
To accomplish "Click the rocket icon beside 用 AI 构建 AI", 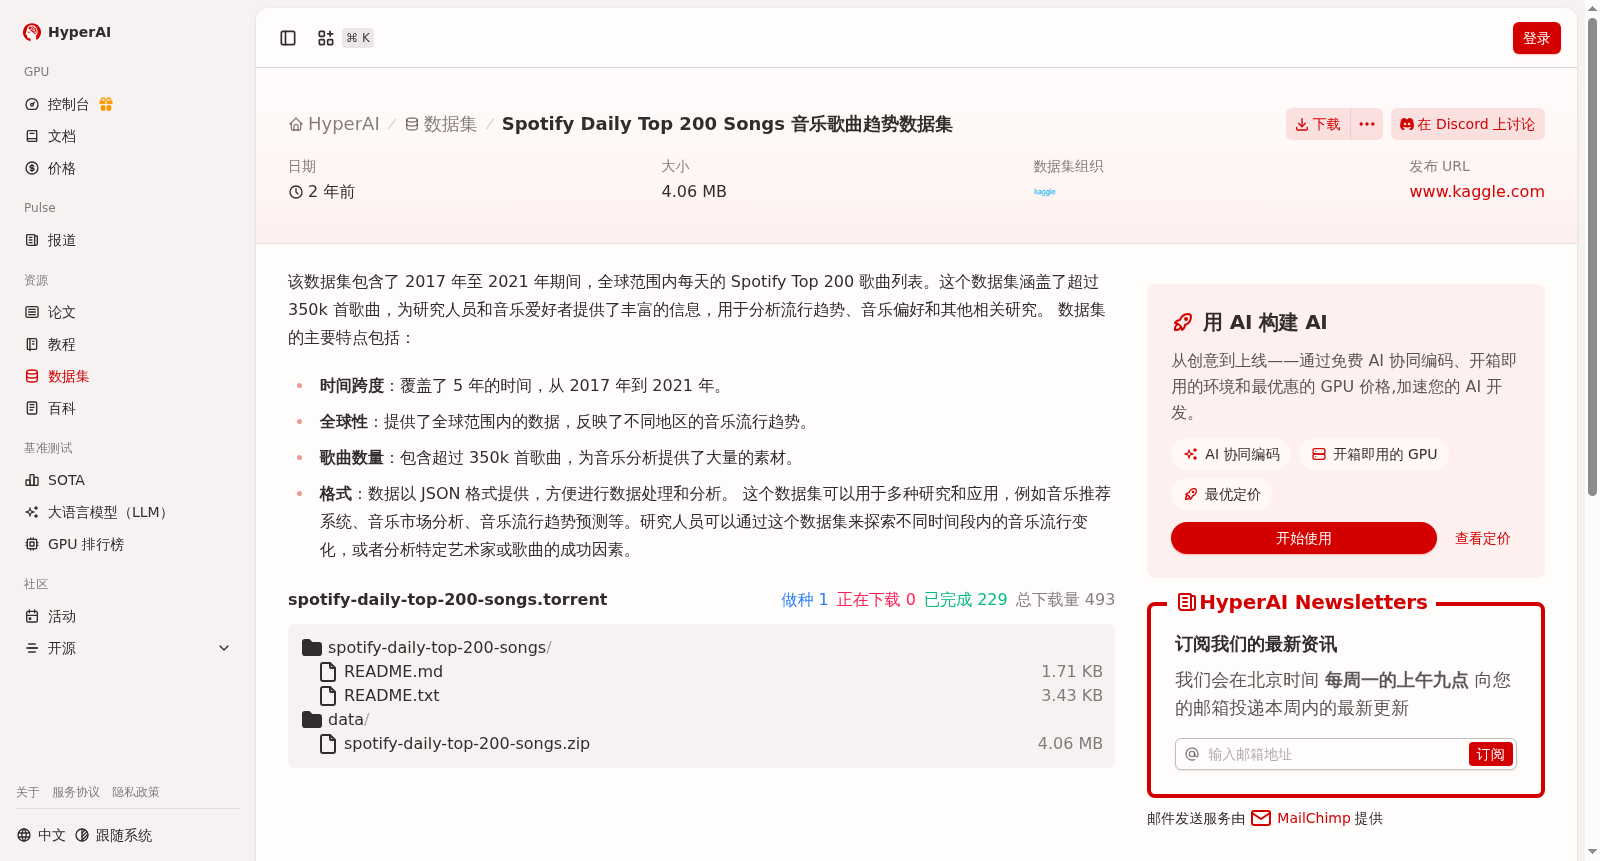I will coord(1183,322).
